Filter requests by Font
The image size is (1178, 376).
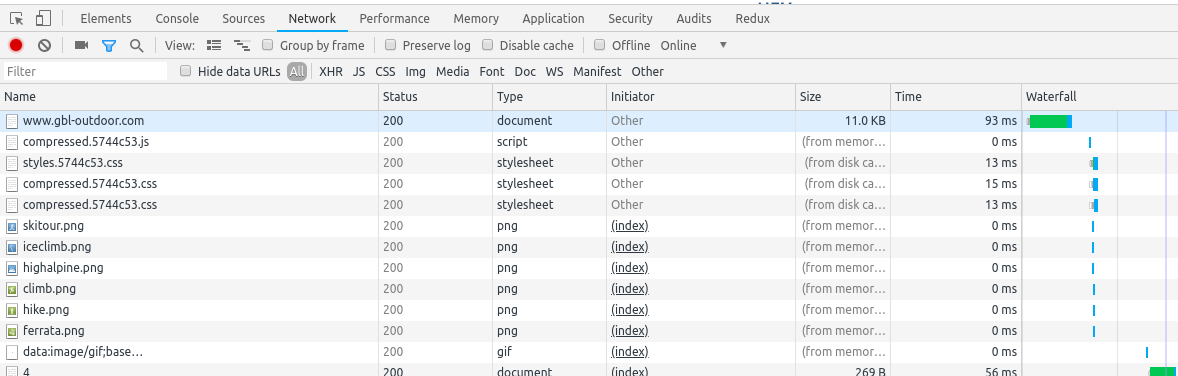pos(491,71)
